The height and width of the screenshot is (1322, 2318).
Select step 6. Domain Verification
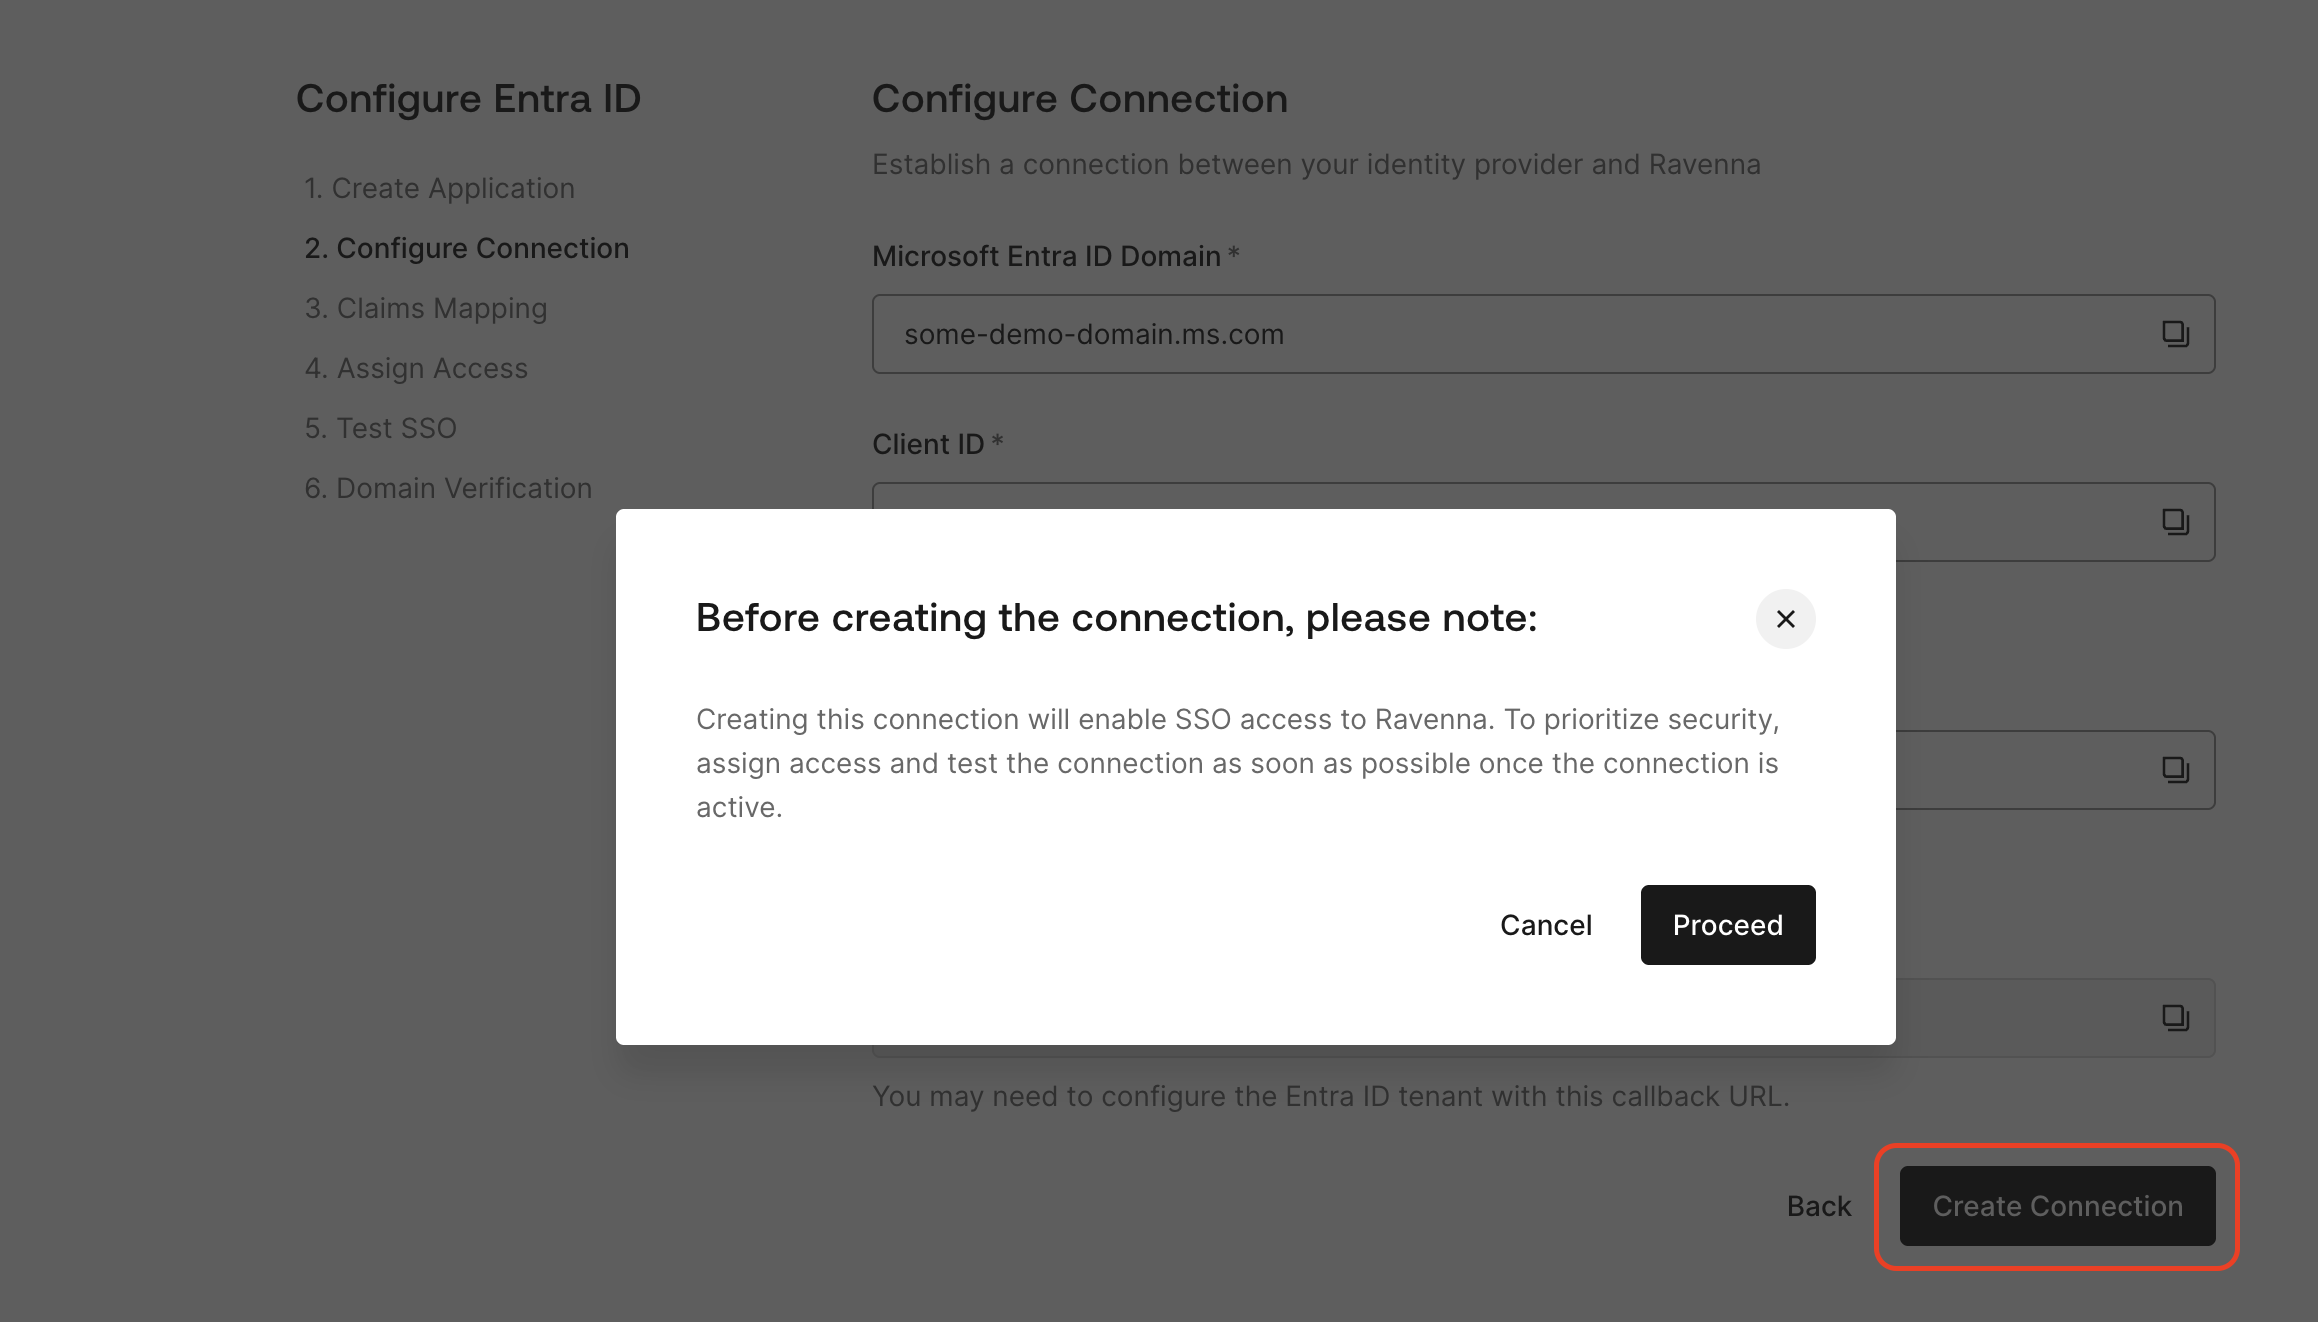[447, 488]
